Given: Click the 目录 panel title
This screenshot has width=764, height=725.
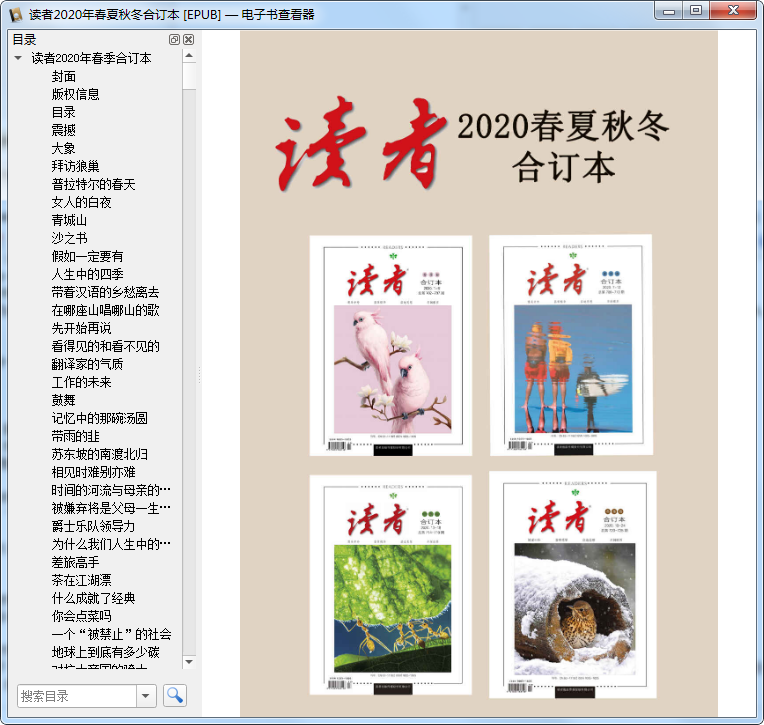Looking at the screenshot, I should 24,39.
